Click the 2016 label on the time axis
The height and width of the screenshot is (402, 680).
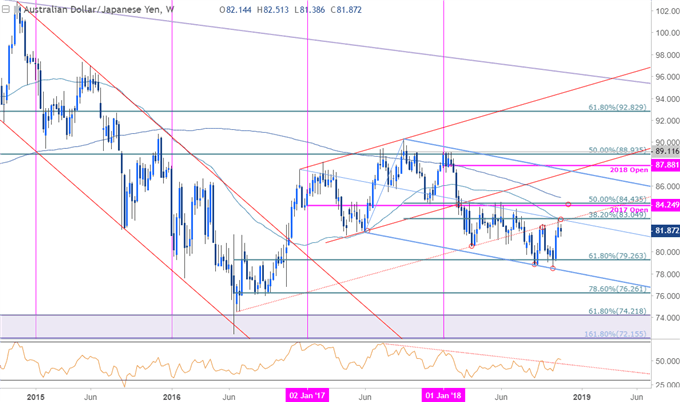(x=172, y=396)
